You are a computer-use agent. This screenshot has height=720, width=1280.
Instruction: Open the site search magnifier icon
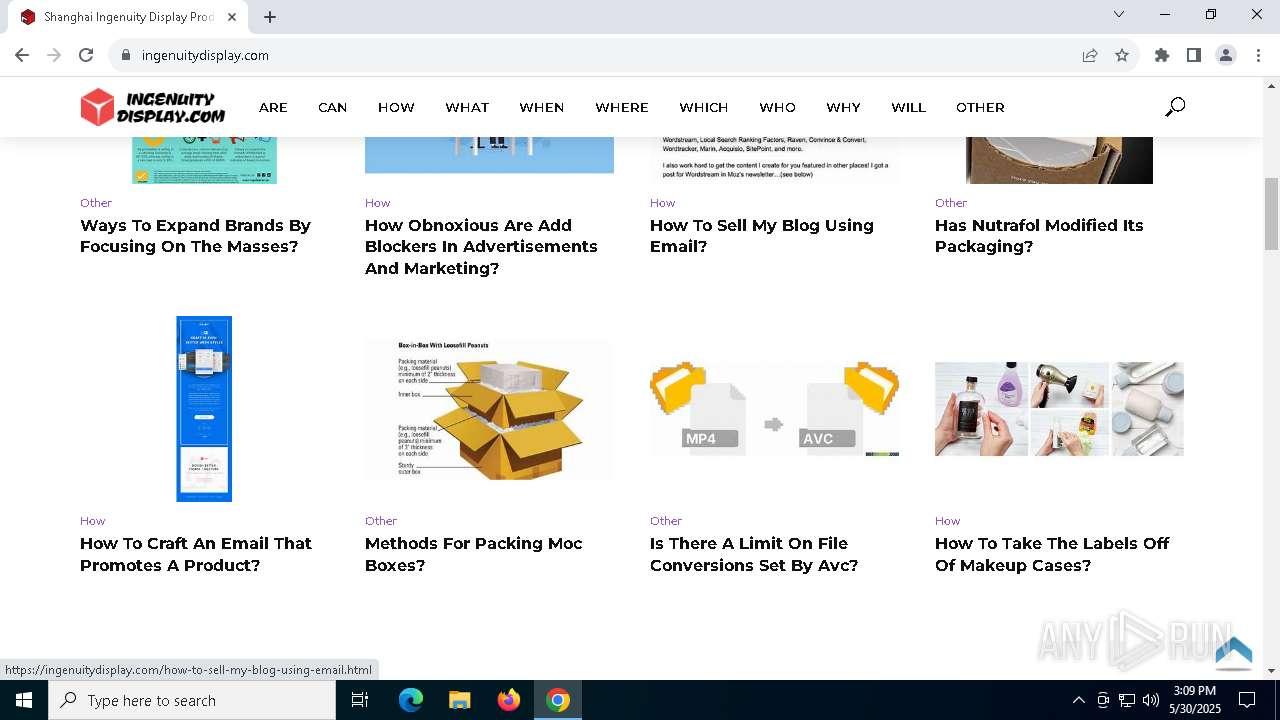click(1175, 107)
